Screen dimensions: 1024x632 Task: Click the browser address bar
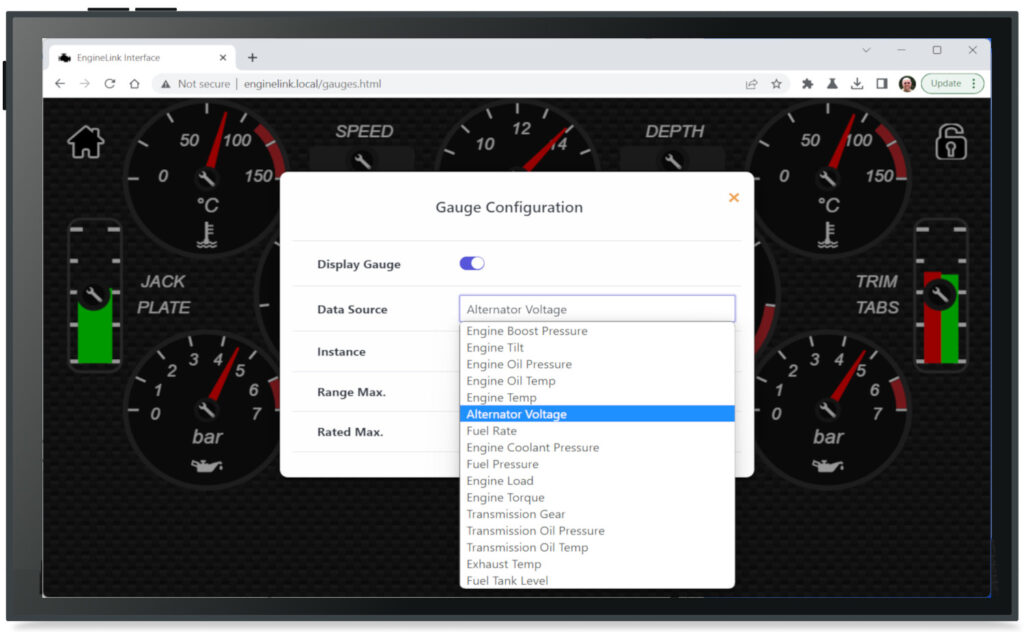pyautogui.click(x=400, y=83)
